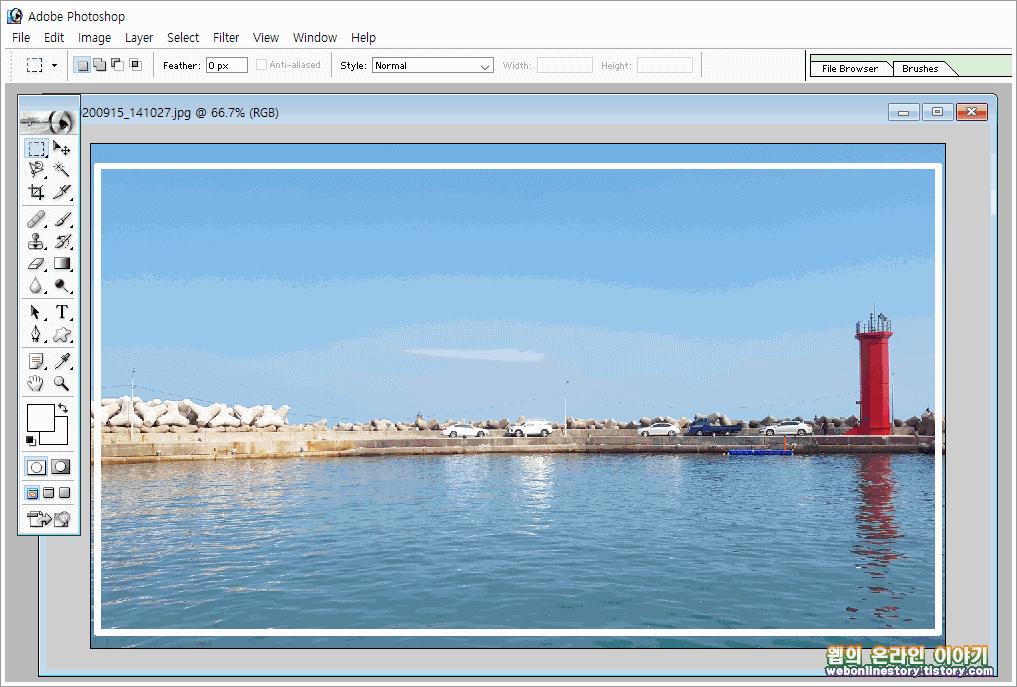Select the Rectangular Marquee tool in toolbox
This screenshot has height=687, width=1017.
36,149
